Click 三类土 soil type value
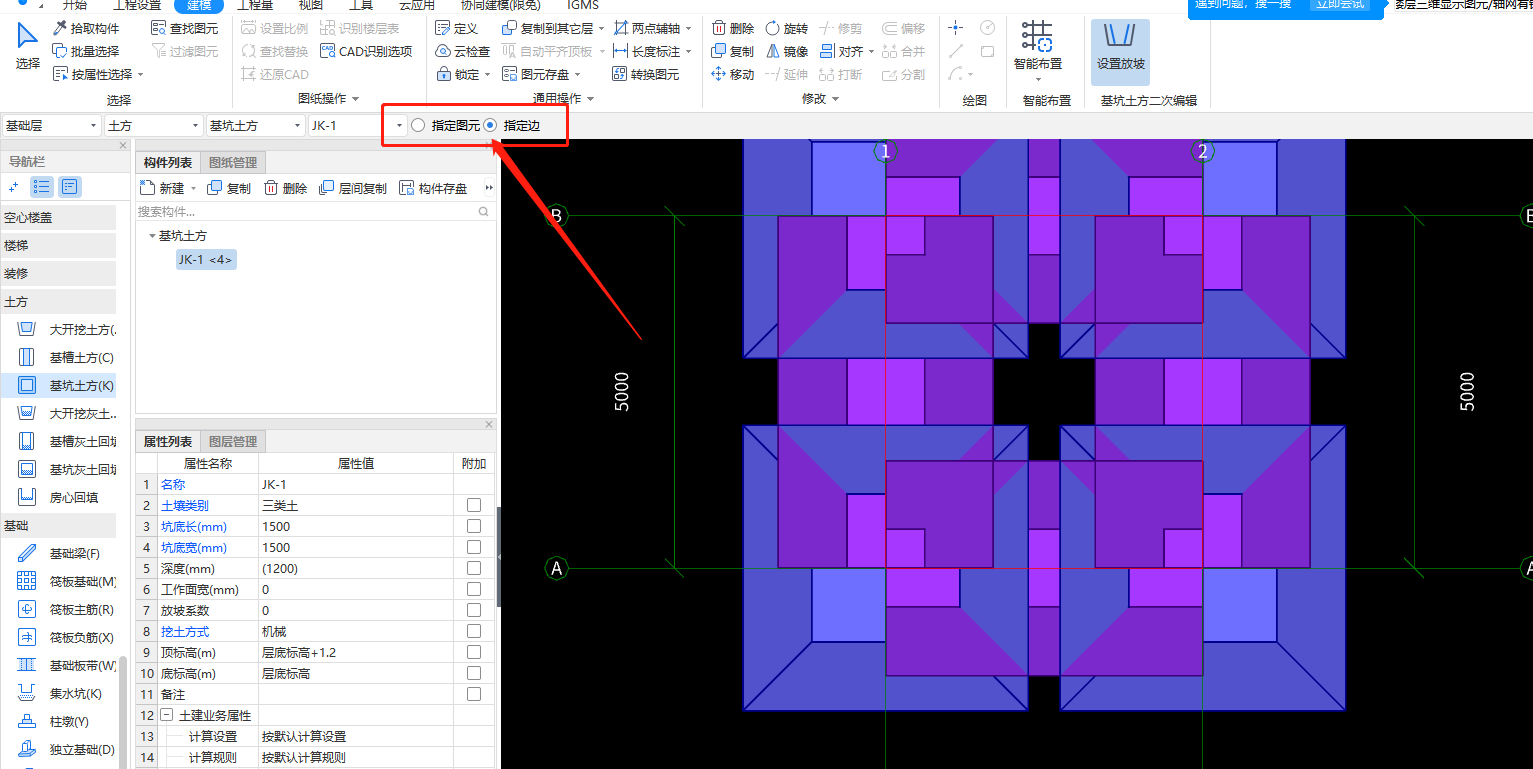 tap(355, 505)
